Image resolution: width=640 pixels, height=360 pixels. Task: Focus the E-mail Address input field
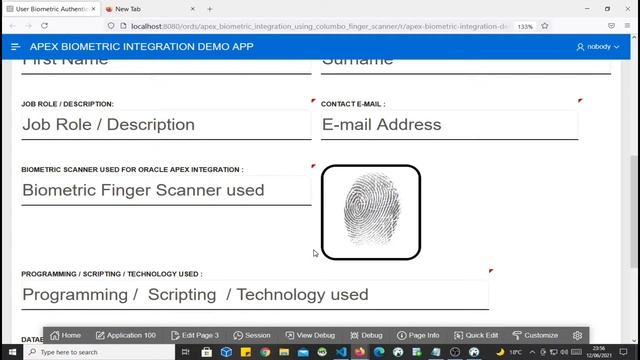449,125
